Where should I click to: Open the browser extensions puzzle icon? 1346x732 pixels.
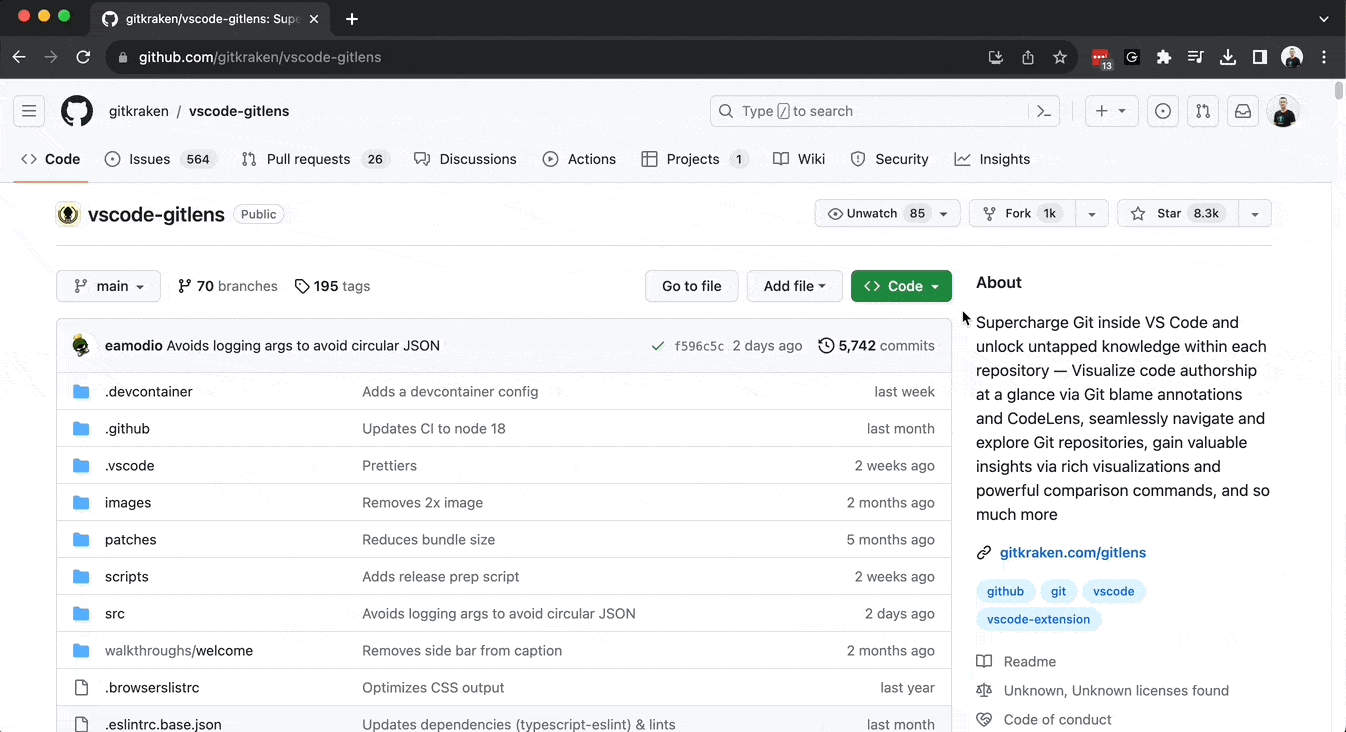1164,57
